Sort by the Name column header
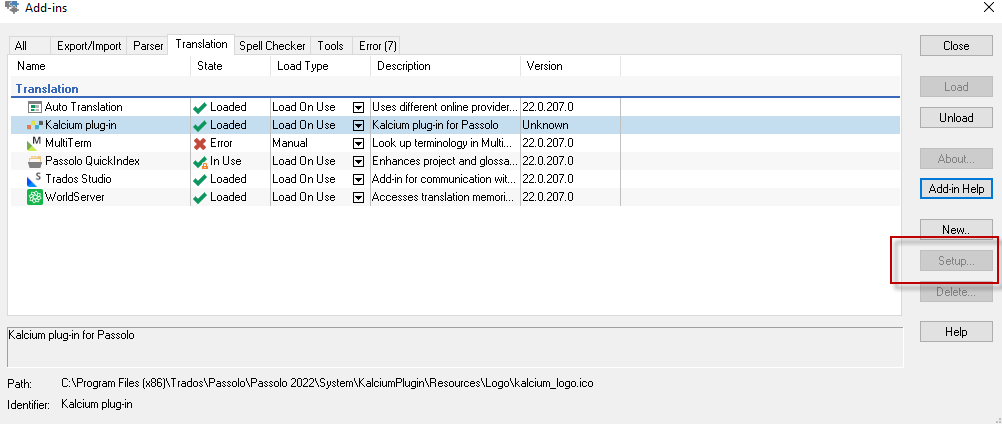This screenshot has width=1002, height=424. pyautogui.click(x=100, y=66)
